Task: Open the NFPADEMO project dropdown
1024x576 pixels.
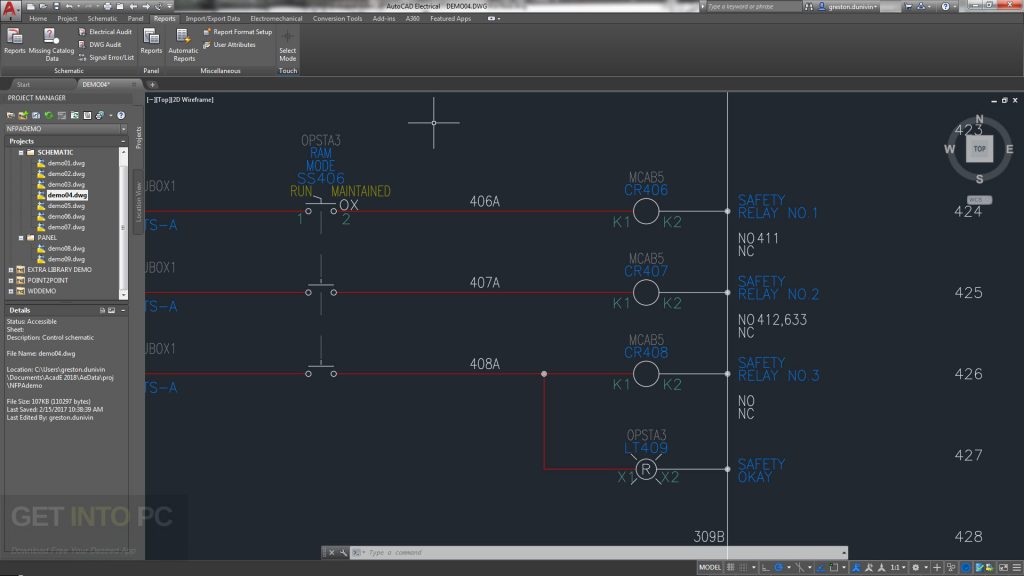Action: [123, 129]
